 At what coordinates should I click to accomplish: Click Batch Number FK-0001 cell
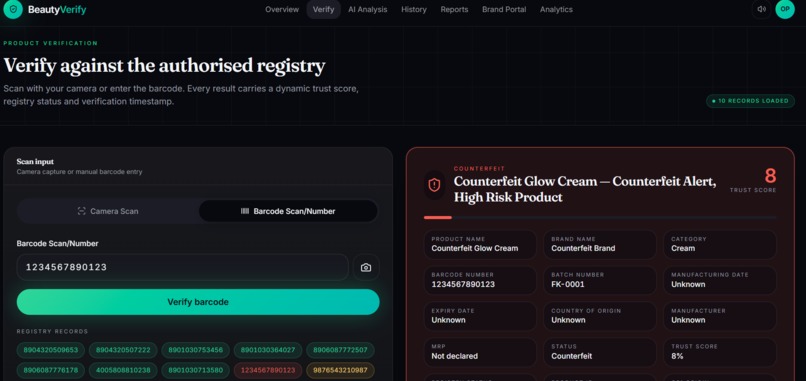(x=600, y=280)
